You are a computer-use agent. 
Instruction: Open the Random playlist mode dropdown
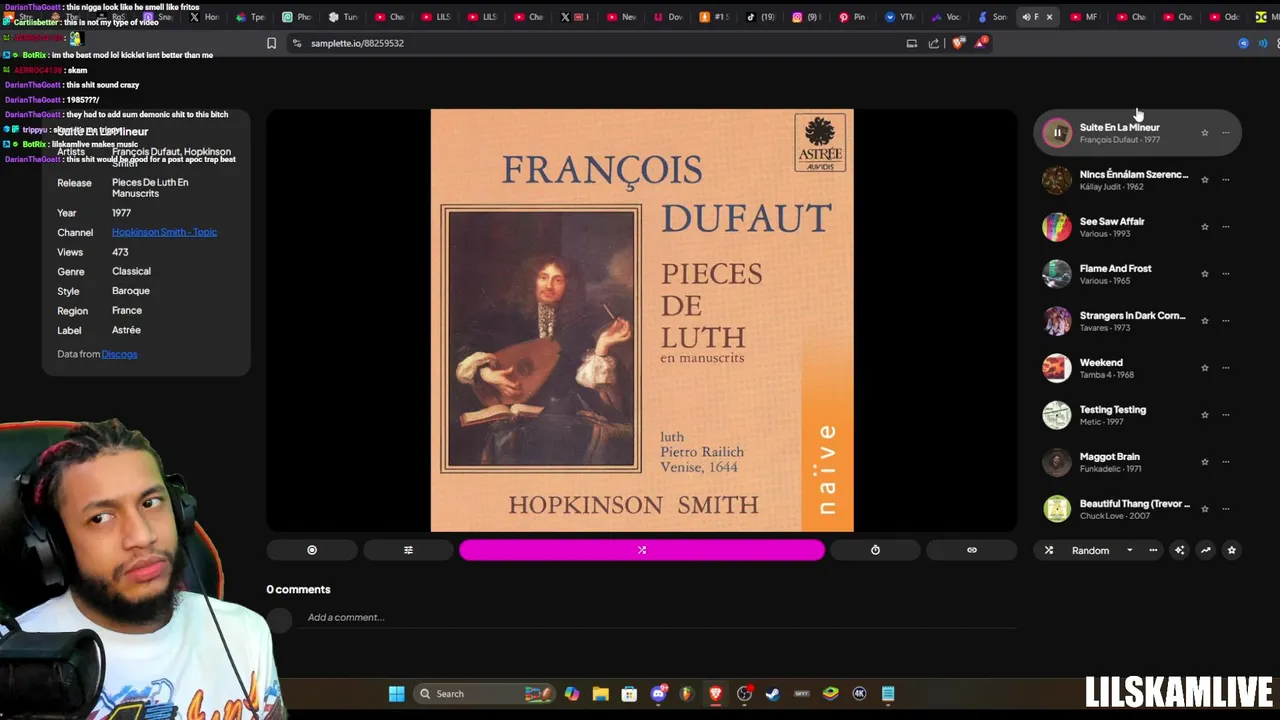1102,550
